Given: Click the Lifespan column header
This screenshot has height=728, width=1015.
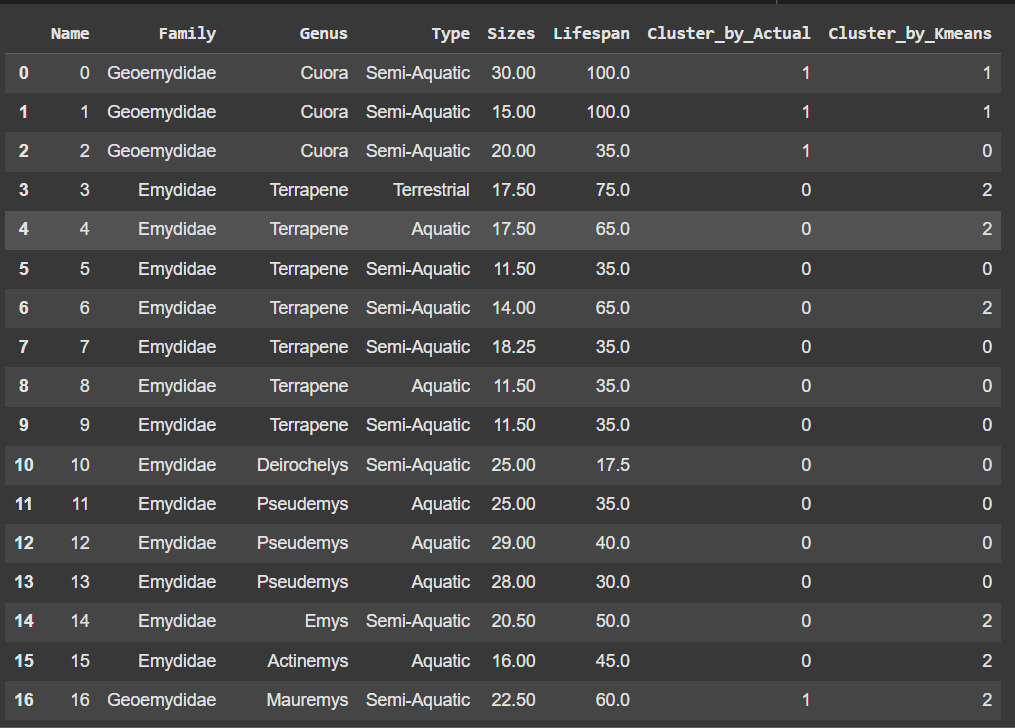Looking at the screenshot, I should (x=591, y=34).
